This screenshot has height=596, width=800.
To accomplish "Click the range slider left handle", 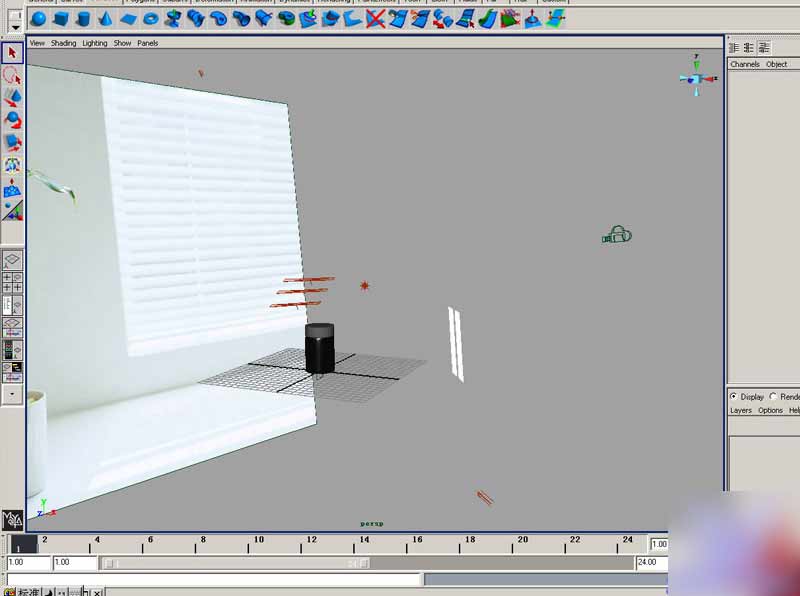I will 109,563.
